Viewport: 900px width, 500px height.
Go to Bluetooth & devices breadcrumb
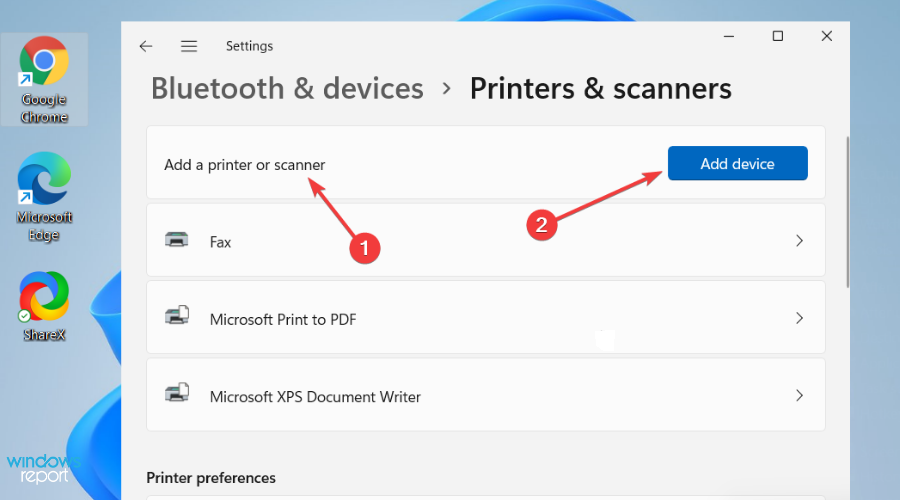(x=287, y=88)
